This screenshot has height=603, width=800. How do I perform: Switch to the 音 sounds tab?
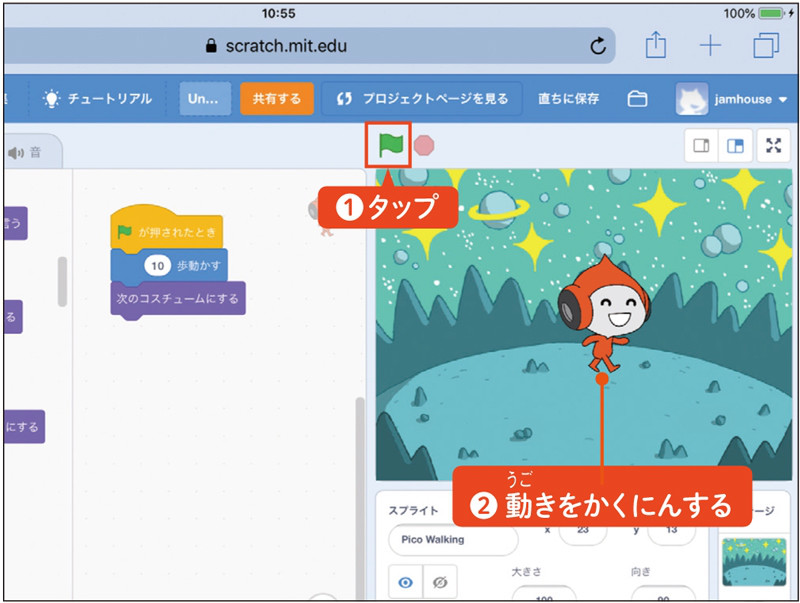point(26,152)
